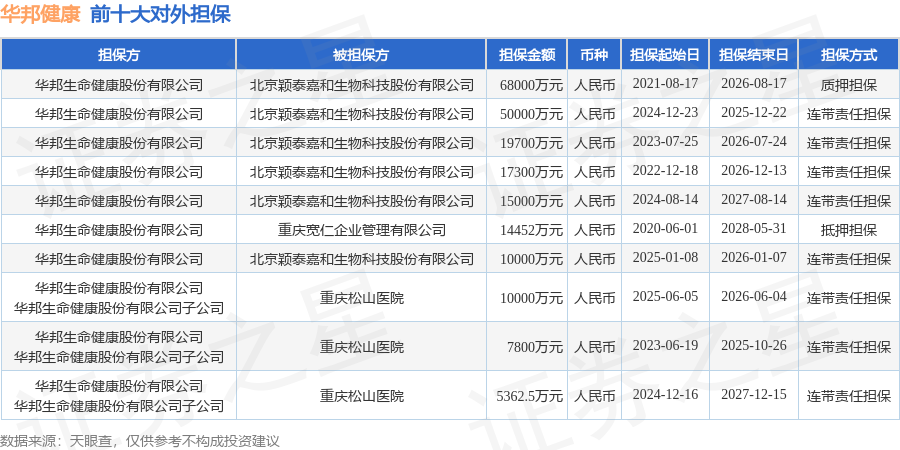
Task: Click start date 2020-06-01
Action: click(665, 228)
